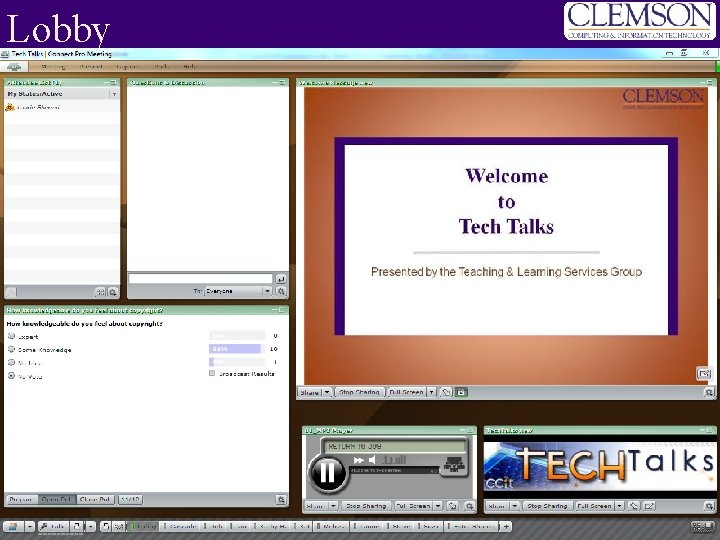Expand Full Screen dropdown in MP3 Player pod
This screenshot has width=720, height=540.
(438, 506)
